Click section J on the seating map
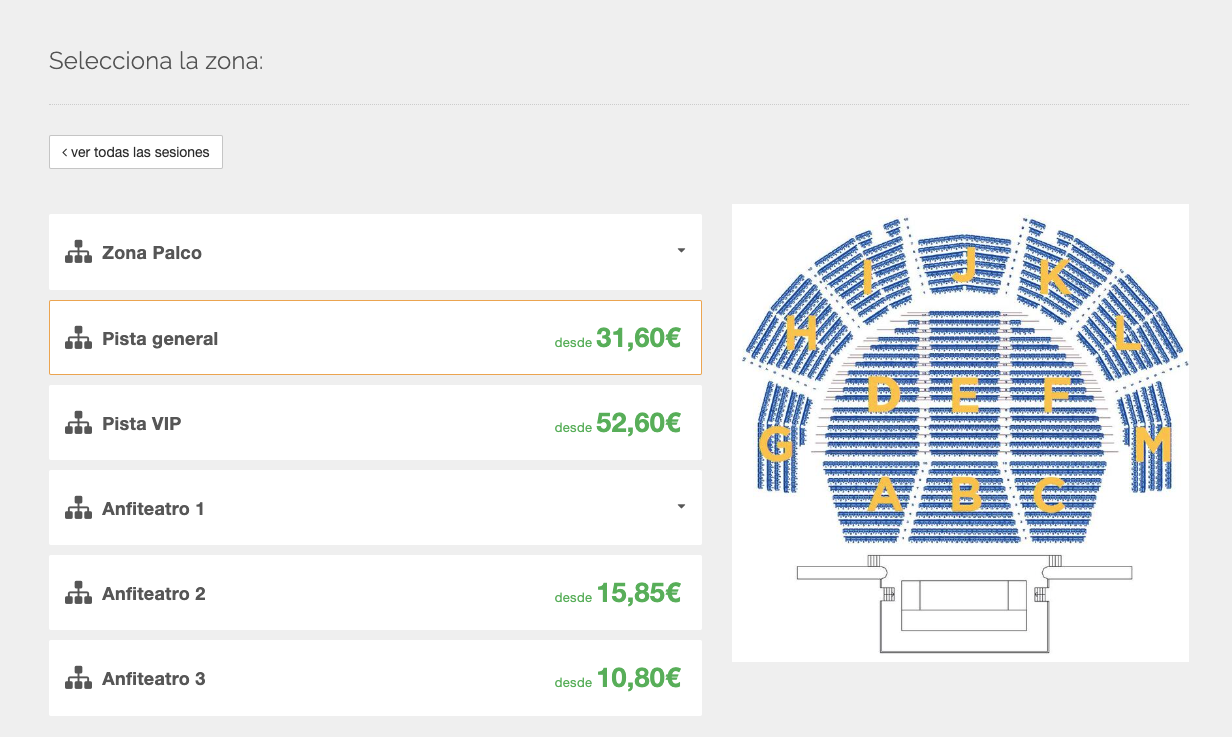 tap(964, 267)
